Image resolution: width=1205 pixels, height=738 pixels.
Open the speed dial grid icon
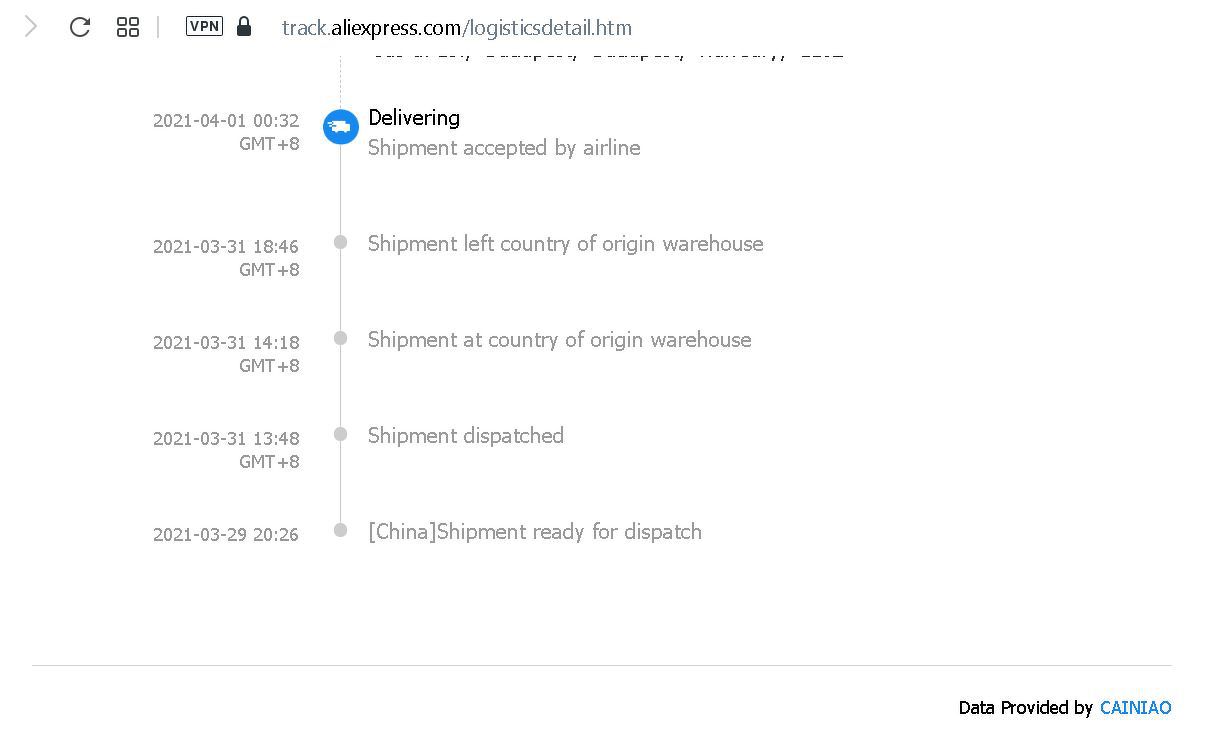128,27
